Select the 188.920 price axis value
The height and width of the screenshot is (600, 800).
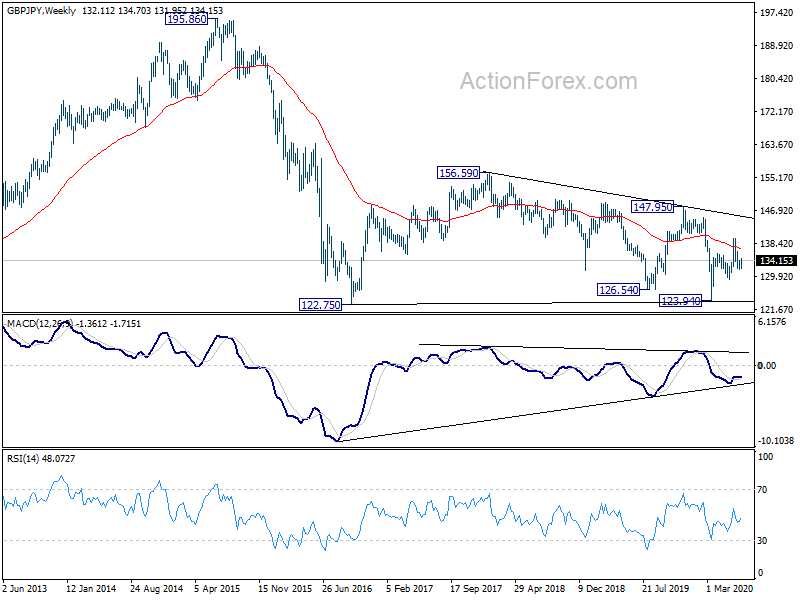point(776,45)
